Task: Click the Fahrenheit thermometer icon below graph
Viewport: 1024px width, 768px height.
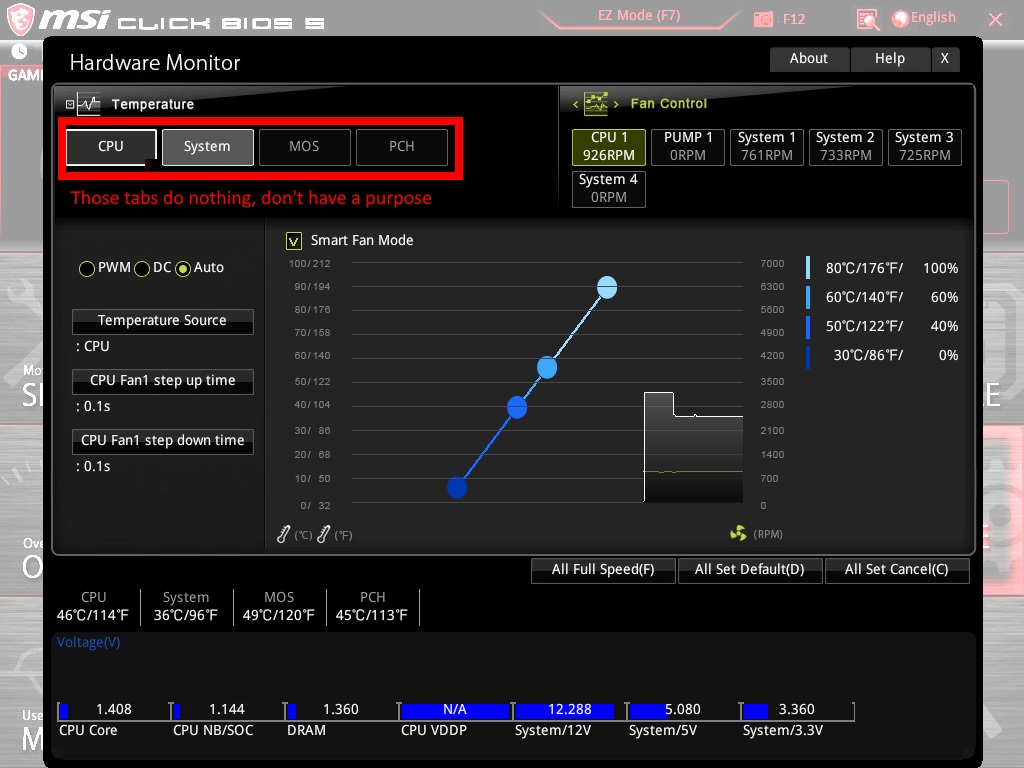Action: [x=323, y=534]
